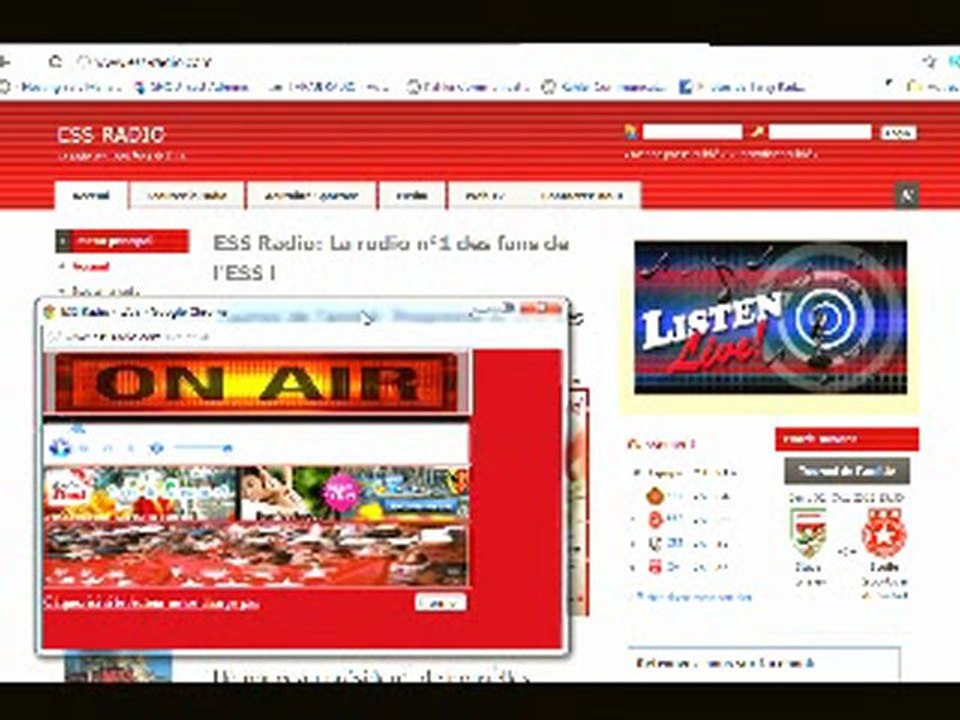The image size is (960, 720).
Task: Open the Facebook bookmark
Action: (743, 88)
